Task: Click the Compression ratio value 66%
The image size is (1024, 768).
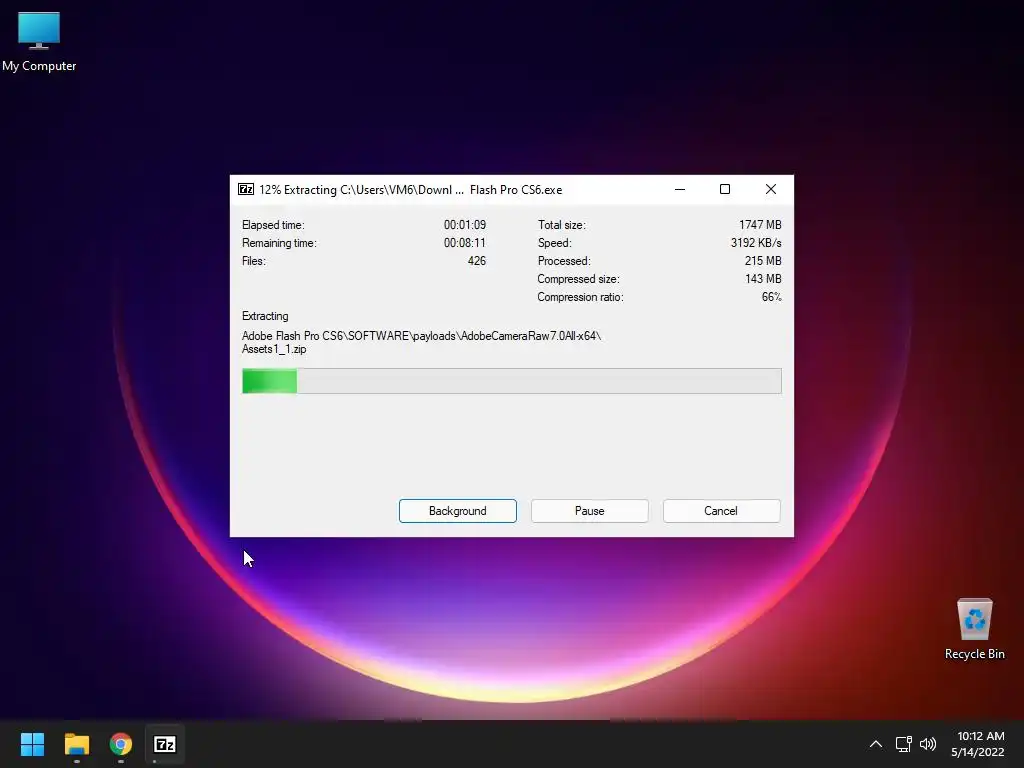Action: coord(771,297)
